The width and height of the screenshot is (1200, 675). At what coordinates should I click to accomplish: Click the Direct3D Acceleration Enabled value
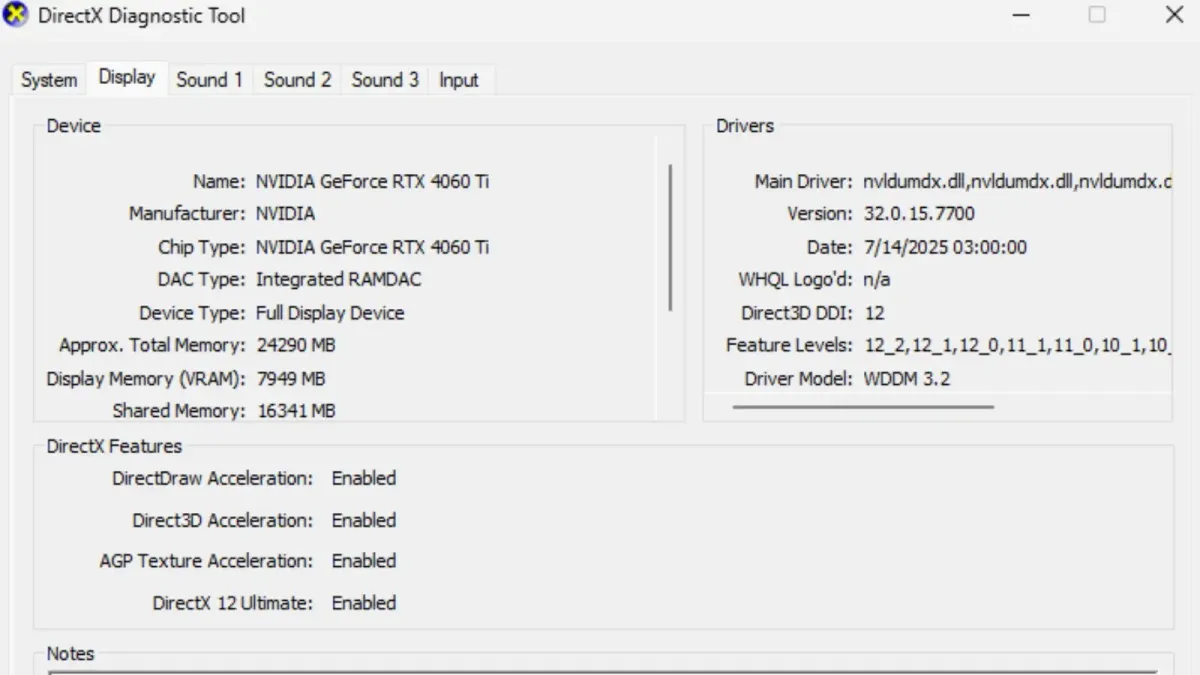point(364,520)
